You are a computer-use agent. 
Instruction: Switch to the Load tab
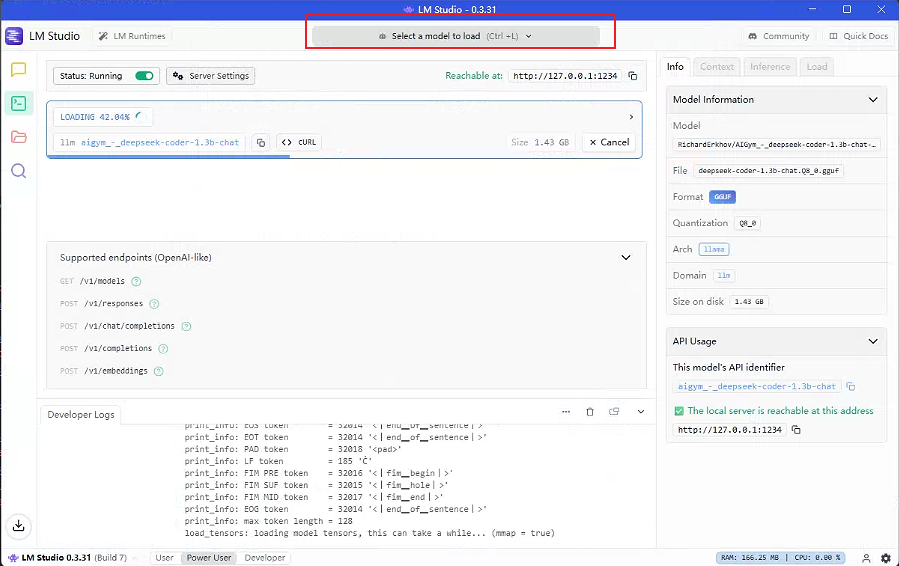coord(817,67)
